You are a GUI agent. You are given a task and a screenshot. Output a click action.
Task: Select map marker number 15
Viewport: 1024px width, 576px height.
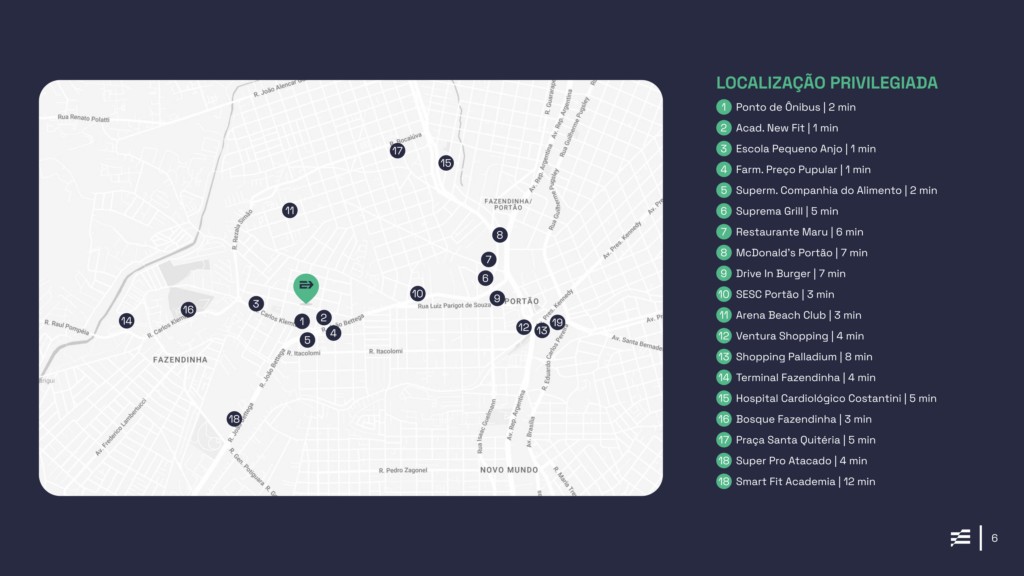click(446, 163)
